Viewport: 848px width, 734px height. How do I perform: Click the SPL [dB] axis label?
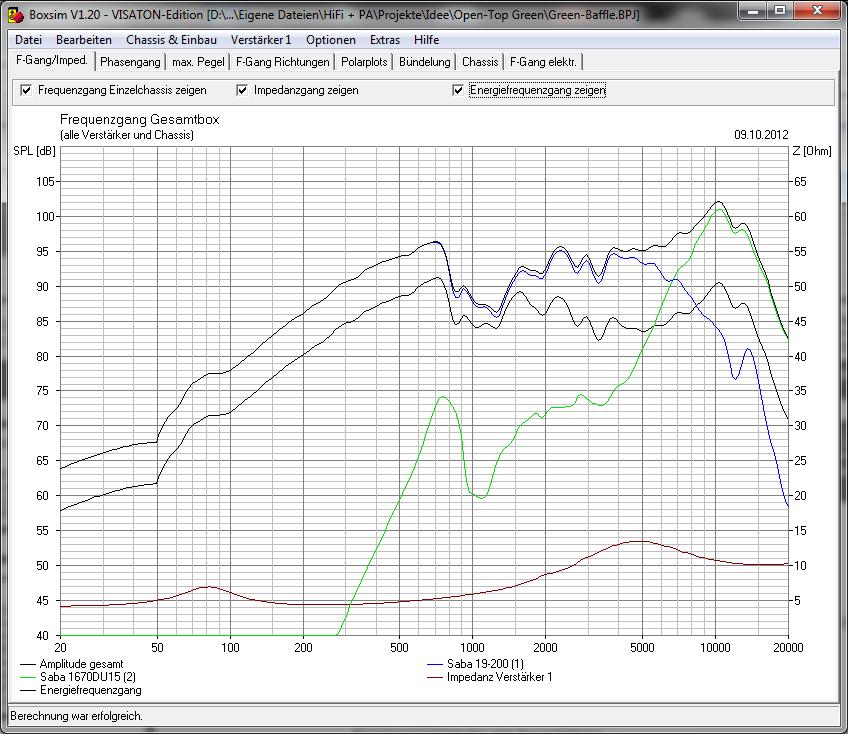coord(34,151)
